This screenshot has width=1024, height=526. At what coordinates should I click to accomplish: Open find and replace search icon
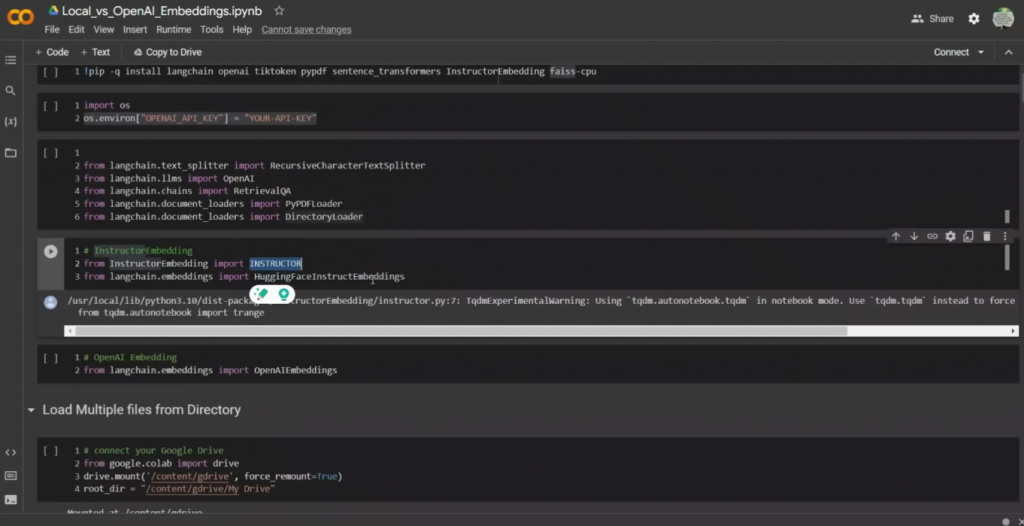10,91
